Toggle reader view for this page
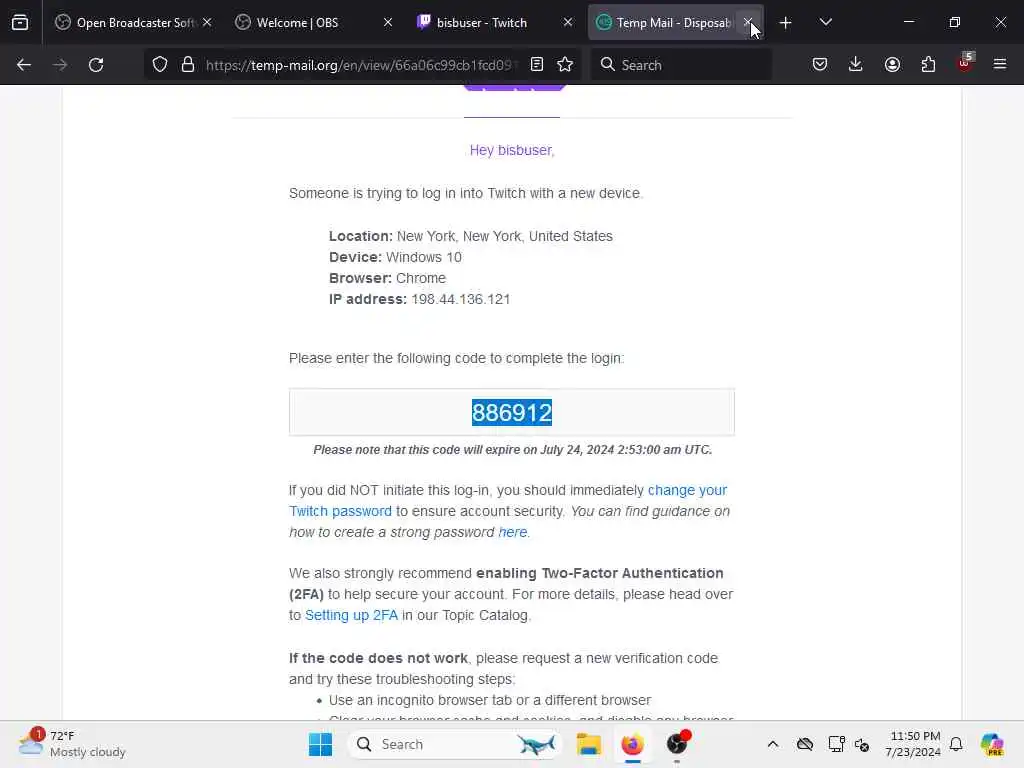Image resolution: width=1024 pixels, height=768 pixels. [x=537, y=65]
